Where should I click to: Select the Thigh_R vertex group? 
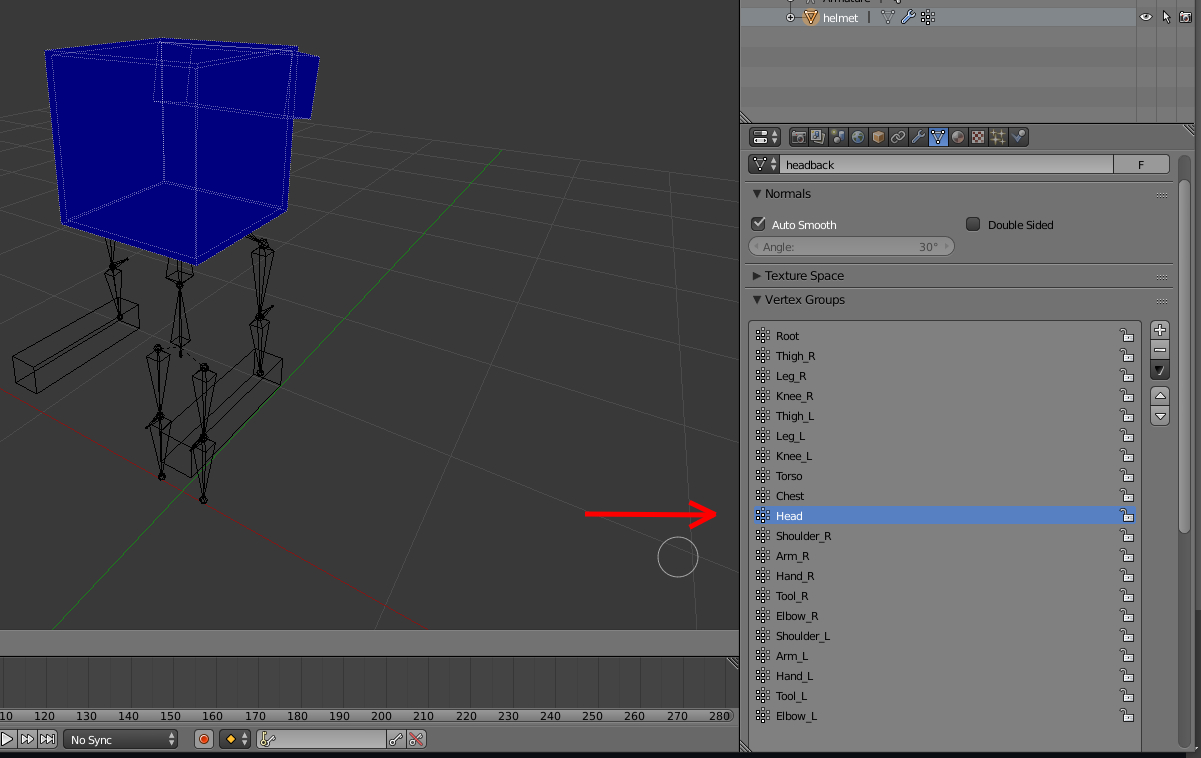click(x=944, y=355)
